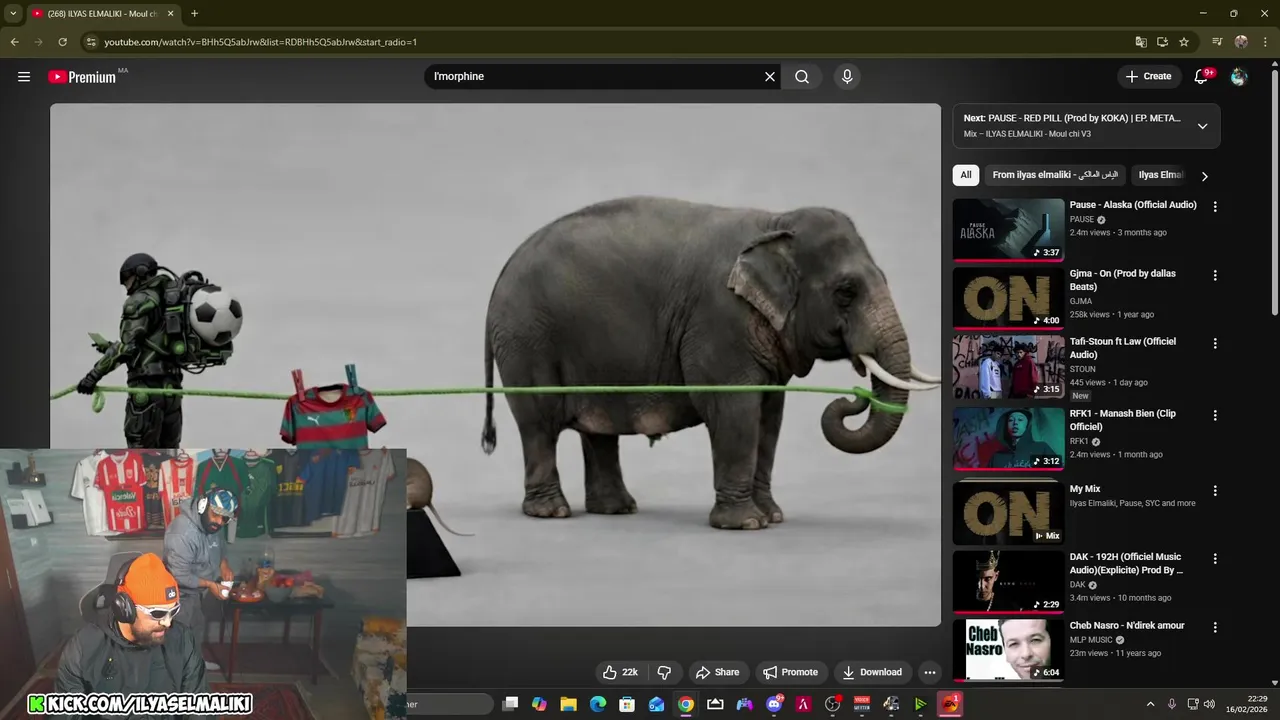1280x720 pixels.
Task: Open Microsoft Edge on taskbar
Action: tap(598, 704)
